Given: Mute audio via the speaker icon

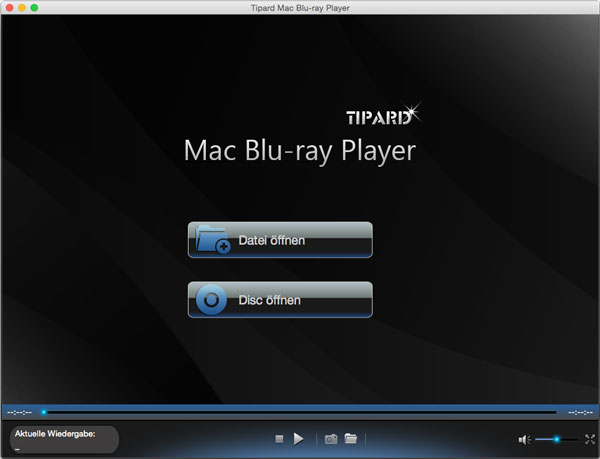Looking at the screenshot, I should tap(524, 440).
